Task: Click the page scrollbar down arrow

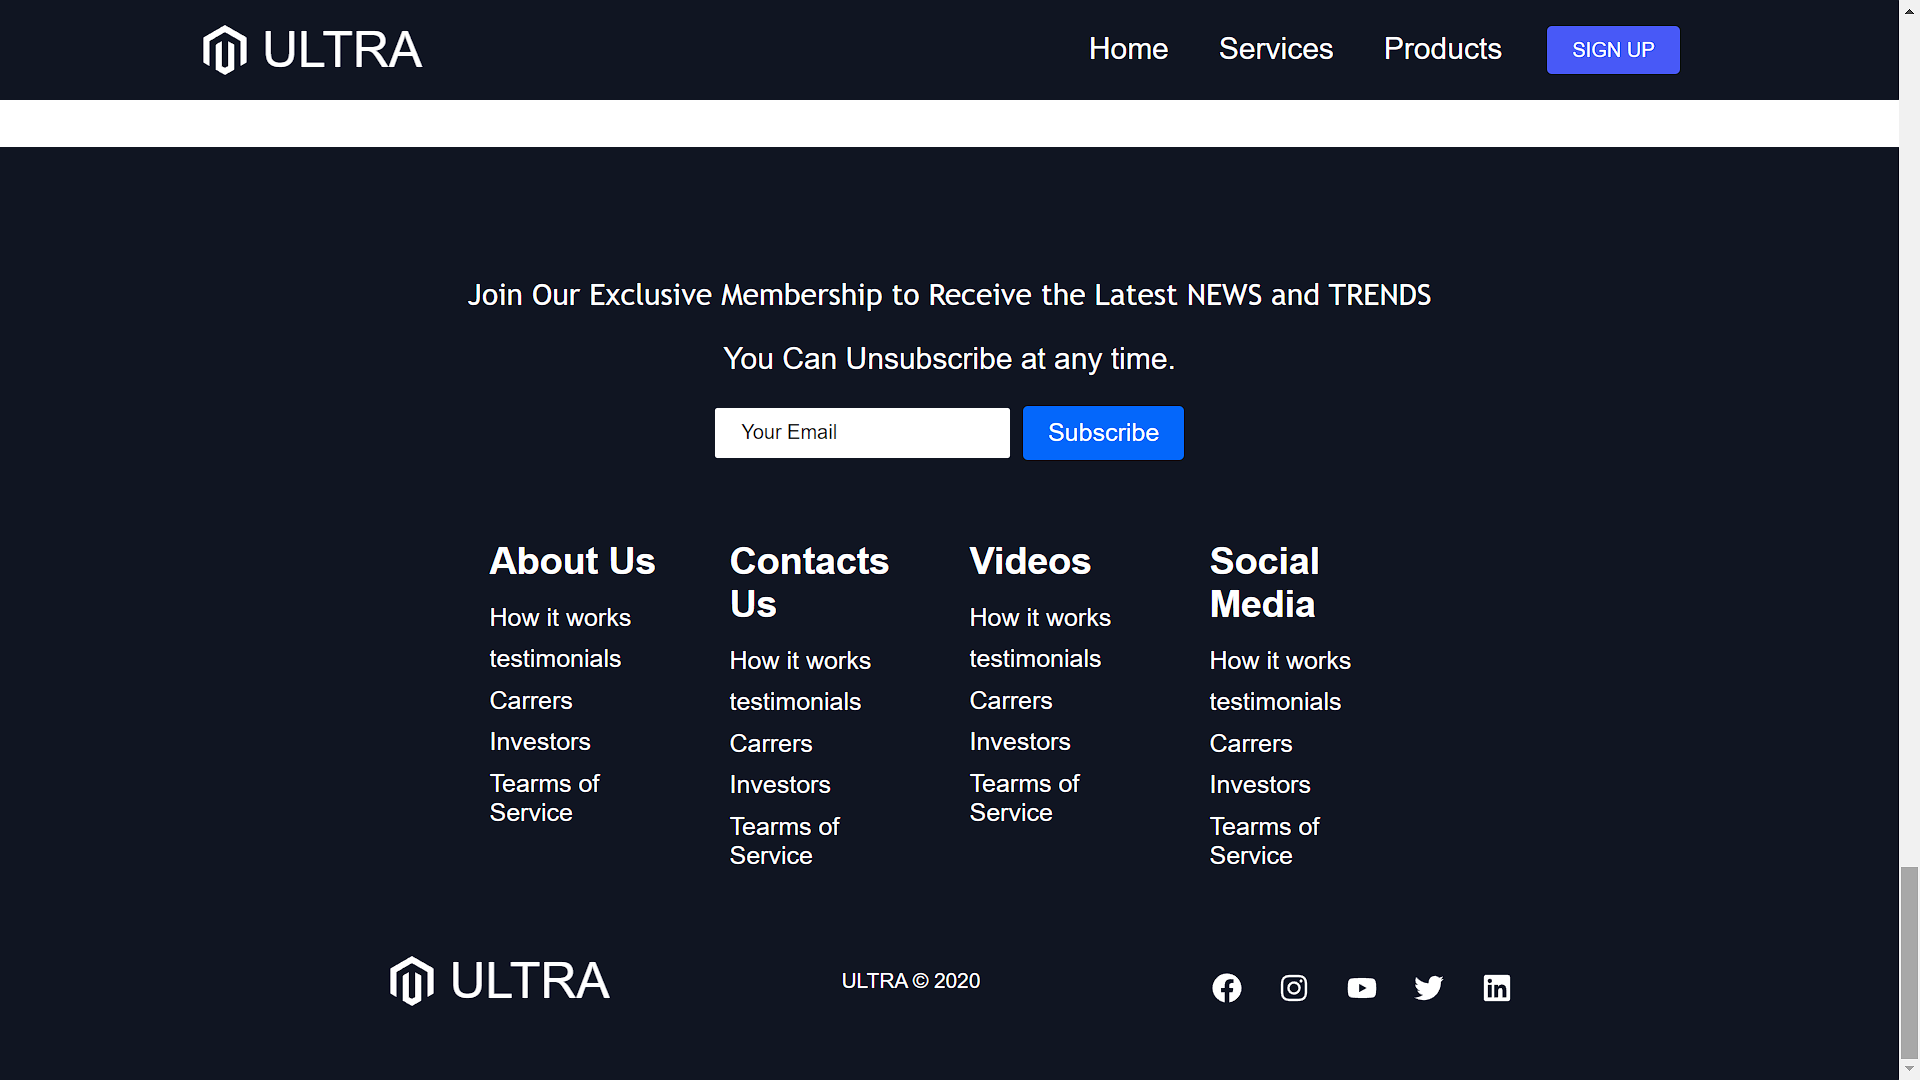Action: tap(1910, 1070)
